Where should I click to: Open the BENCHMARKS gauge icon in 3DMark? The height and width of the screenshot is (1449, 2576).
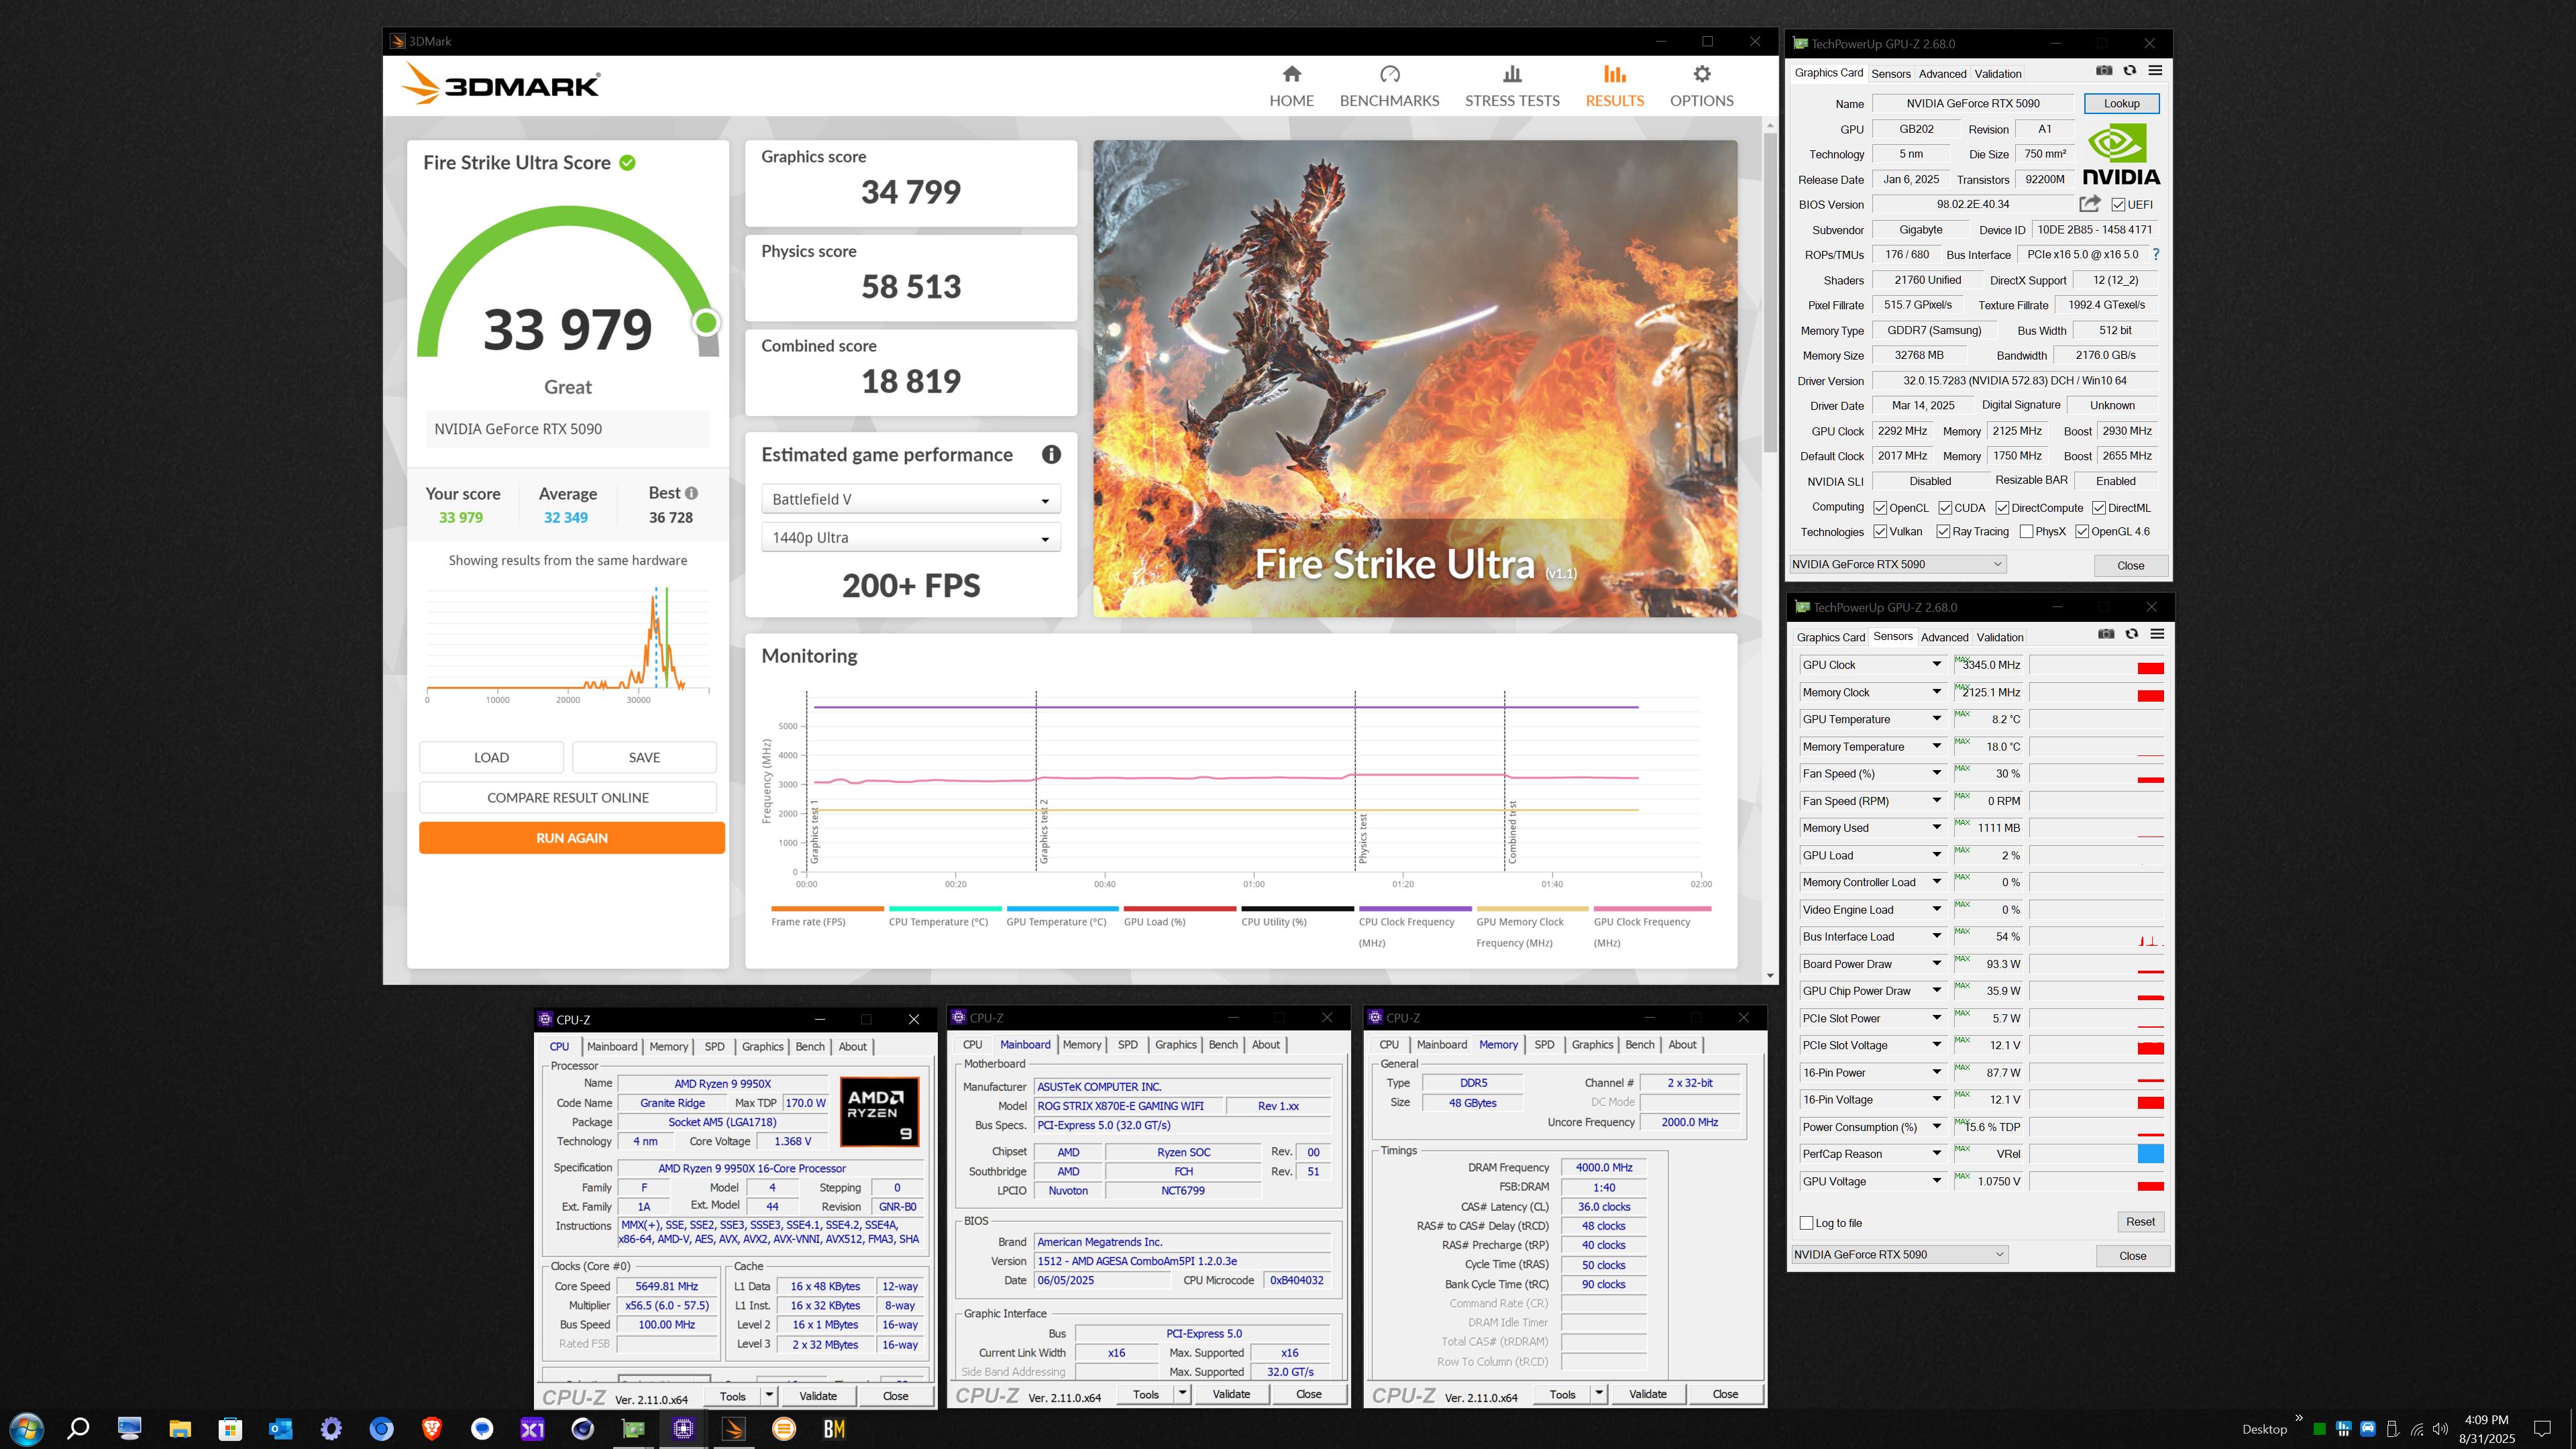(1389, 74)
